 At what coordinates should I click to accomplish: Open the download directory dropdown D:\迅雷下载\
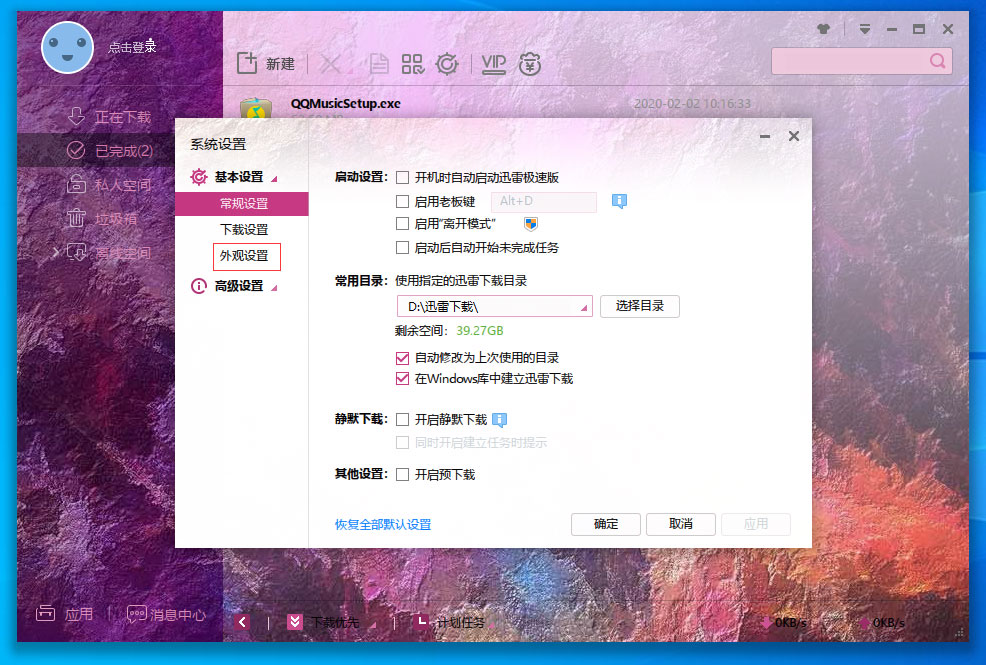click(x=585, y=305)
